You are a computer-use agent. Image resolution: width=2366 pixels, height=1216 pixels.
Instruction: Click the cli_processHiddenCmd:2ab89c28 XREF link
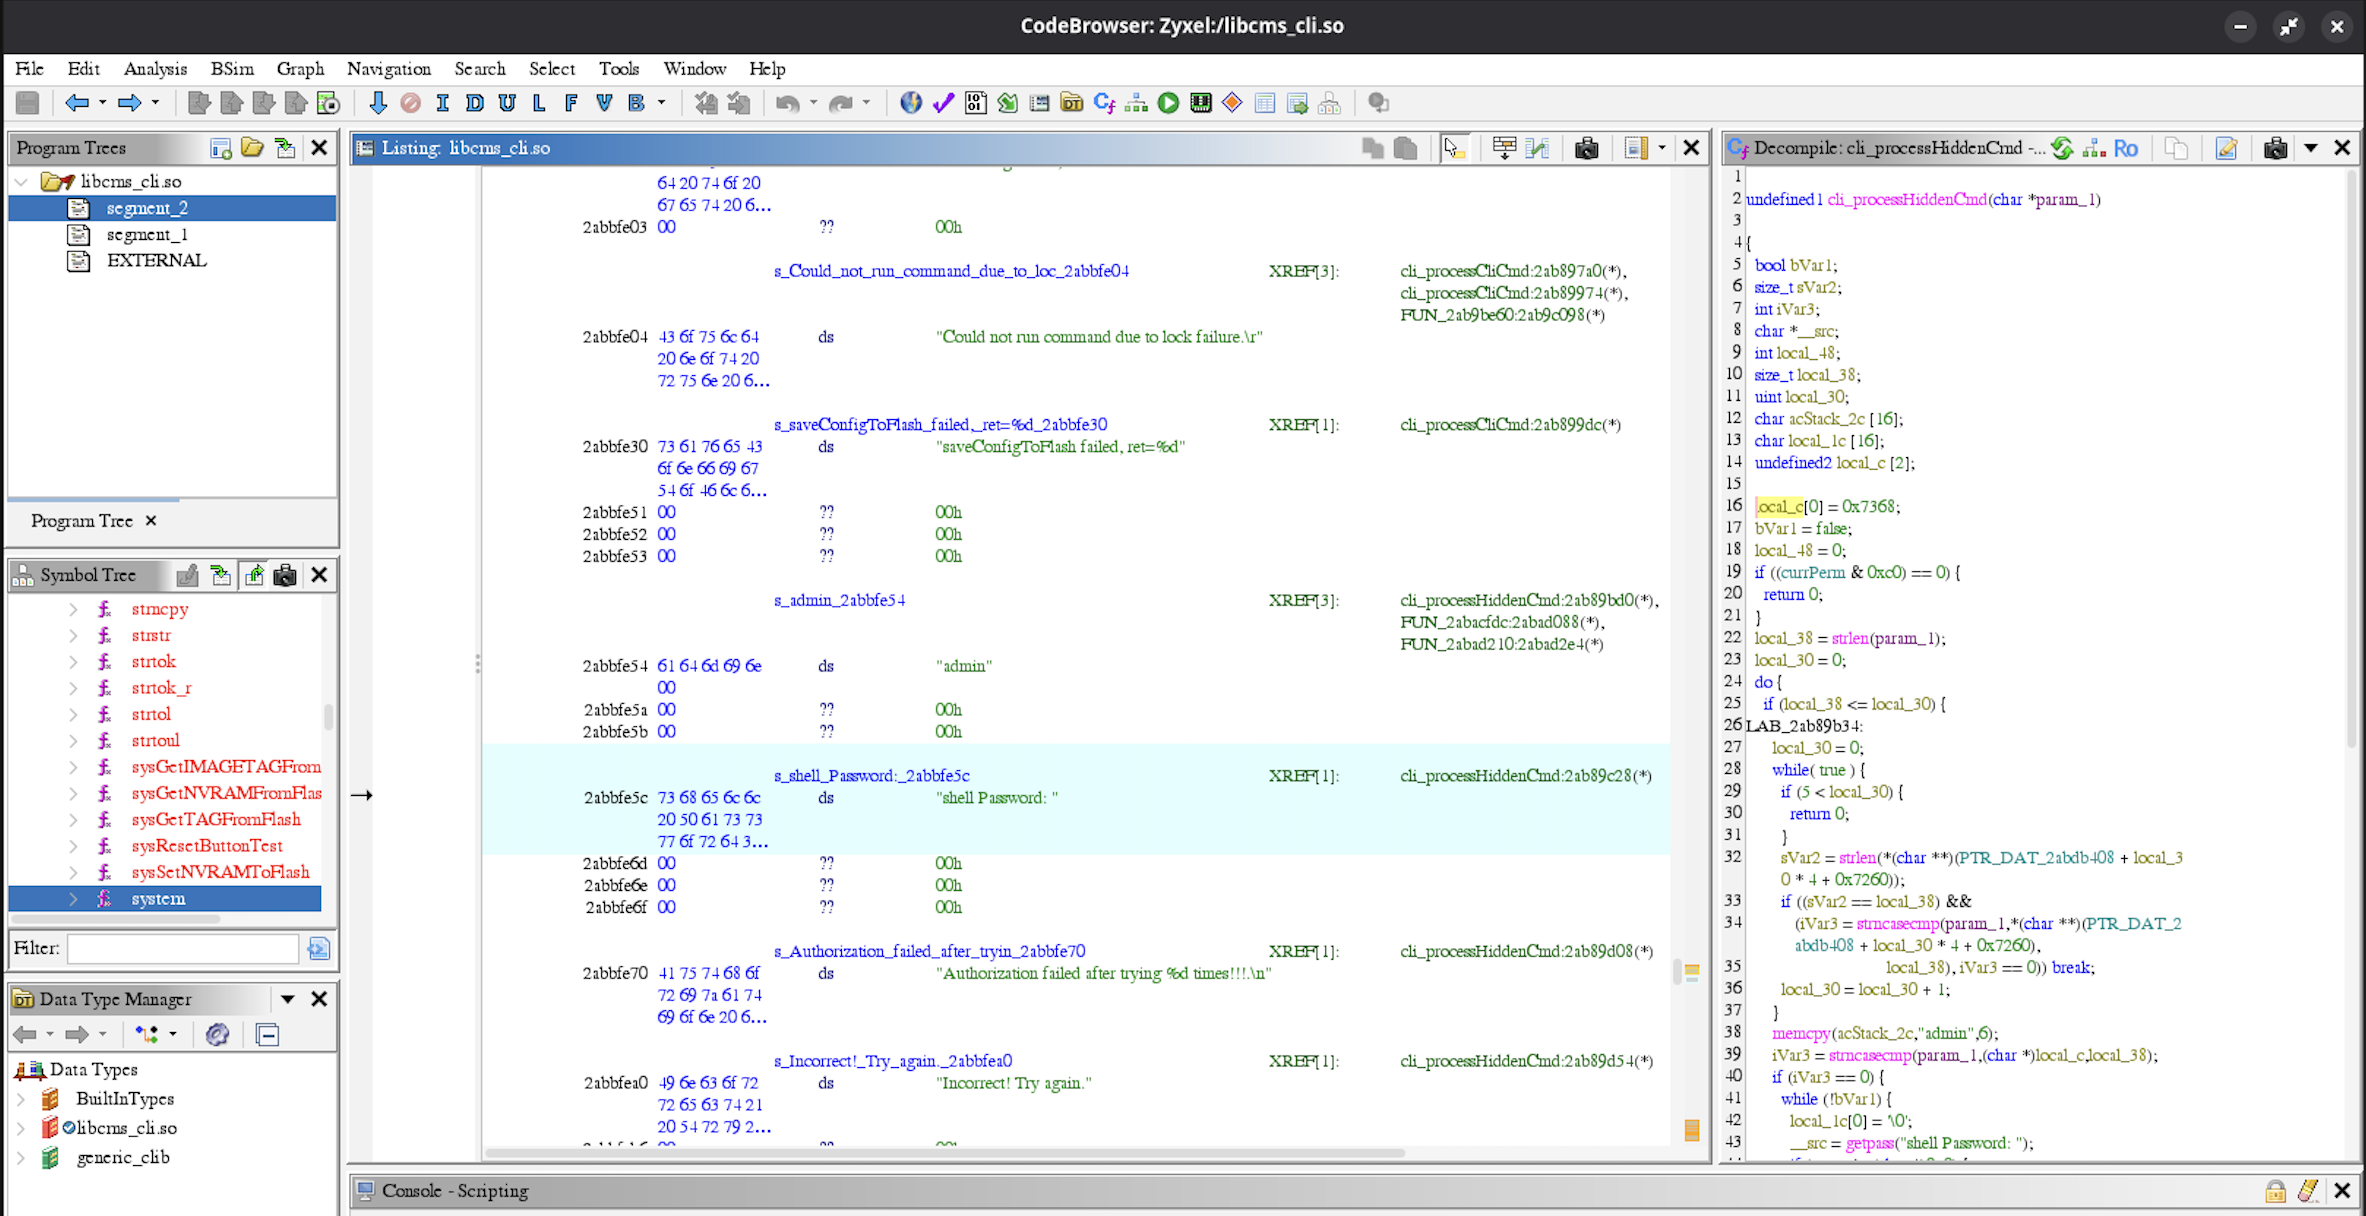1526,776
